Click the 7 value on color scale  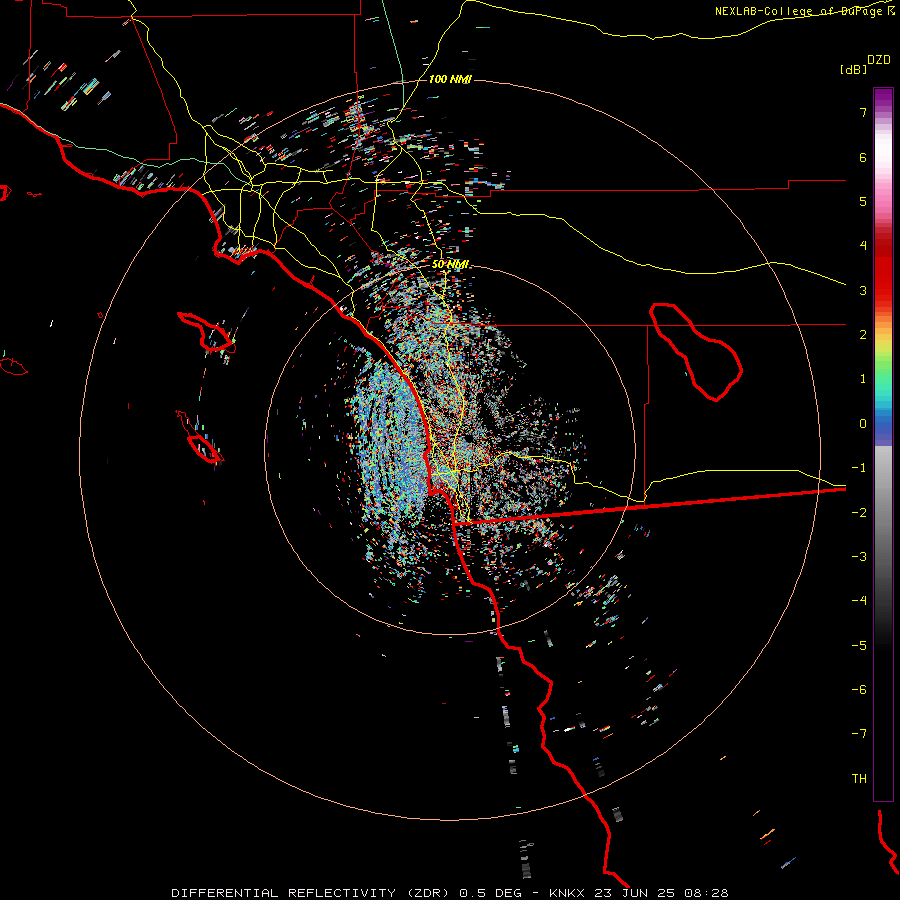(863, 113)
